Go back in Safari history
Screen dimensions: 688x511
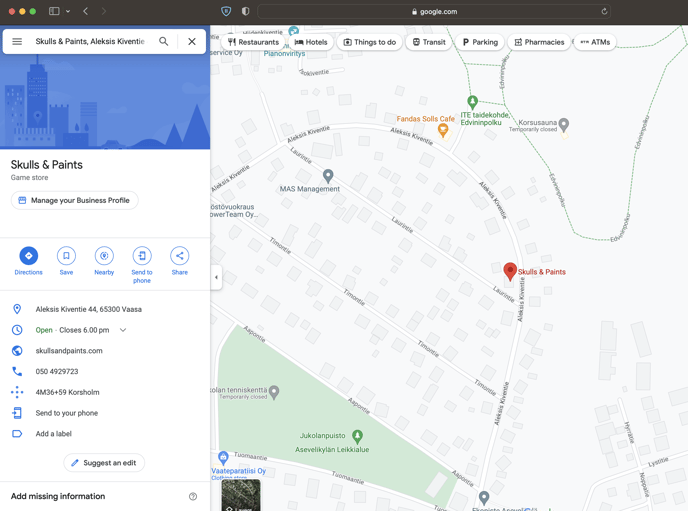tap(86, 11)
